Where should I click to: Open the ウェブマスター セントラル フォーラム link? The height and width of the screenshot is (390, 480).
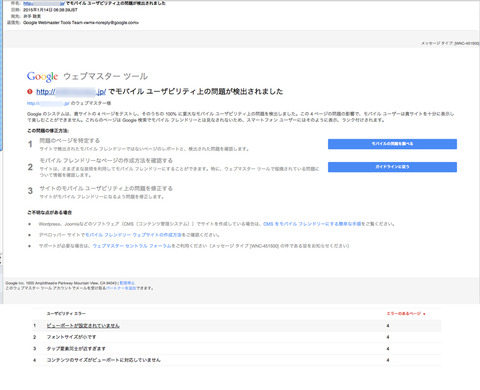pos(132,246)
